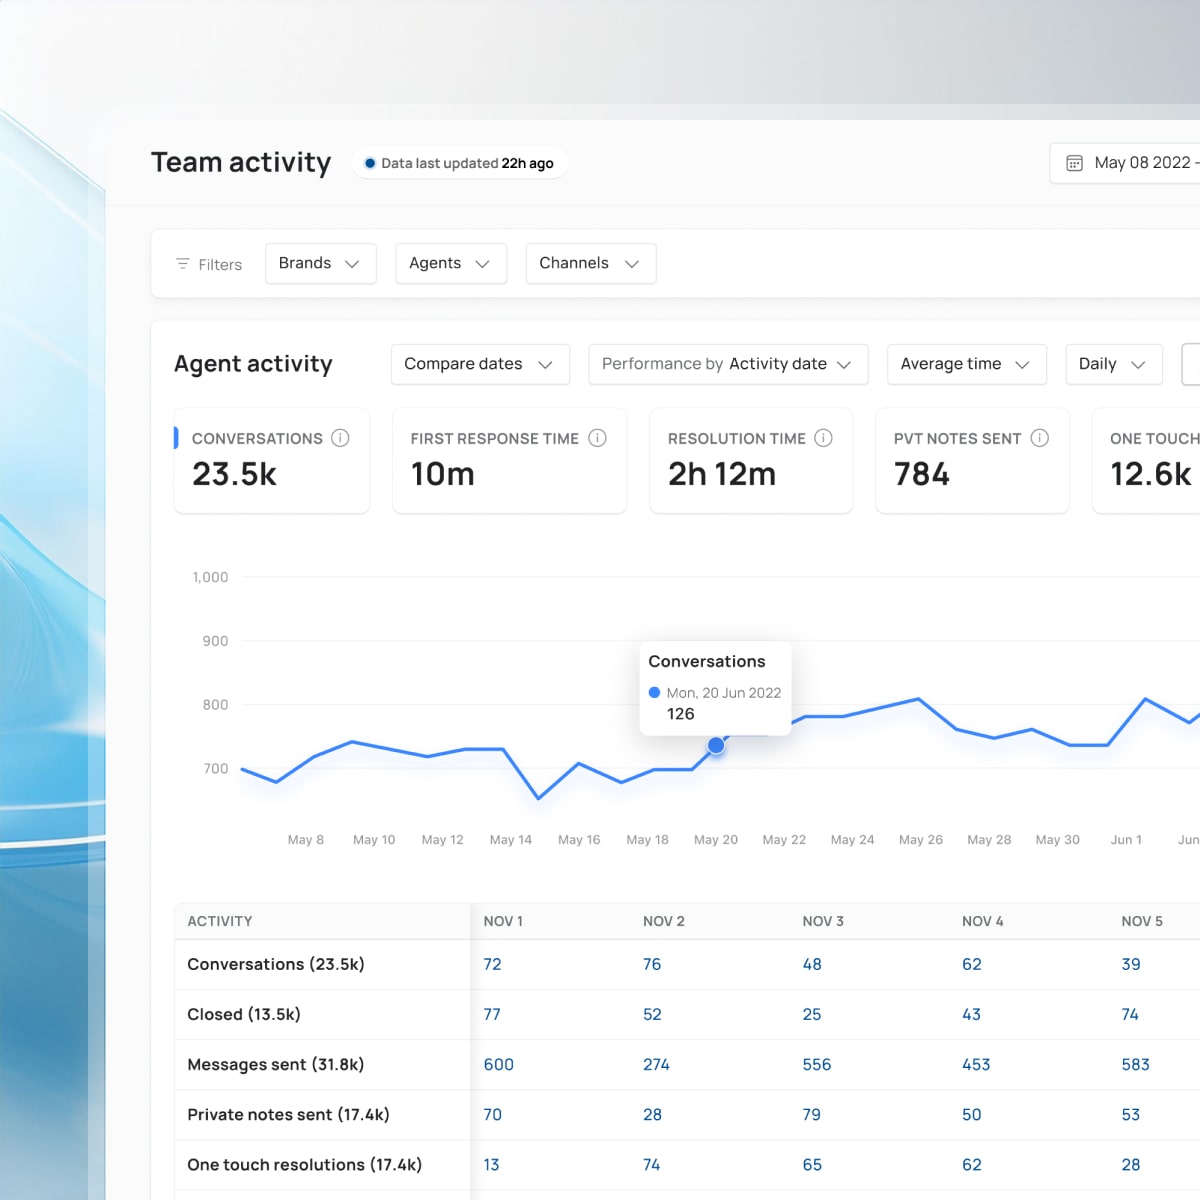Click One touch resolutions NOV 5 value 28

click(x=1131, y=1164)
